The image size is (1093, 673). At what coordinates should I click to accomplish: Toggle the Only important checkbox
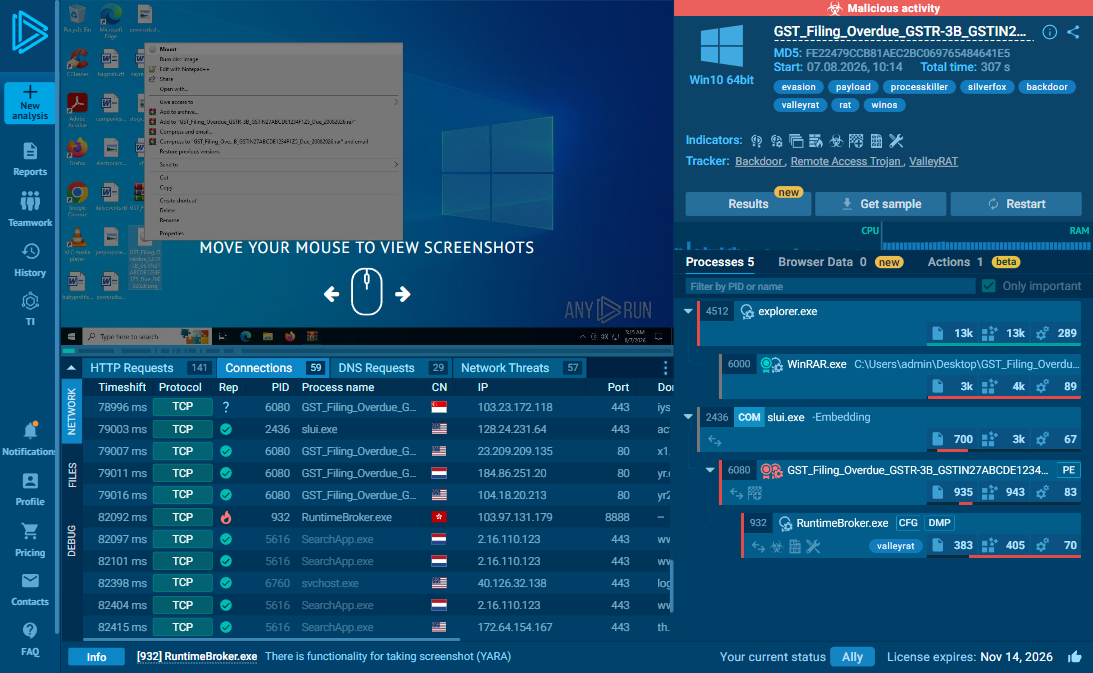[988, 286]
